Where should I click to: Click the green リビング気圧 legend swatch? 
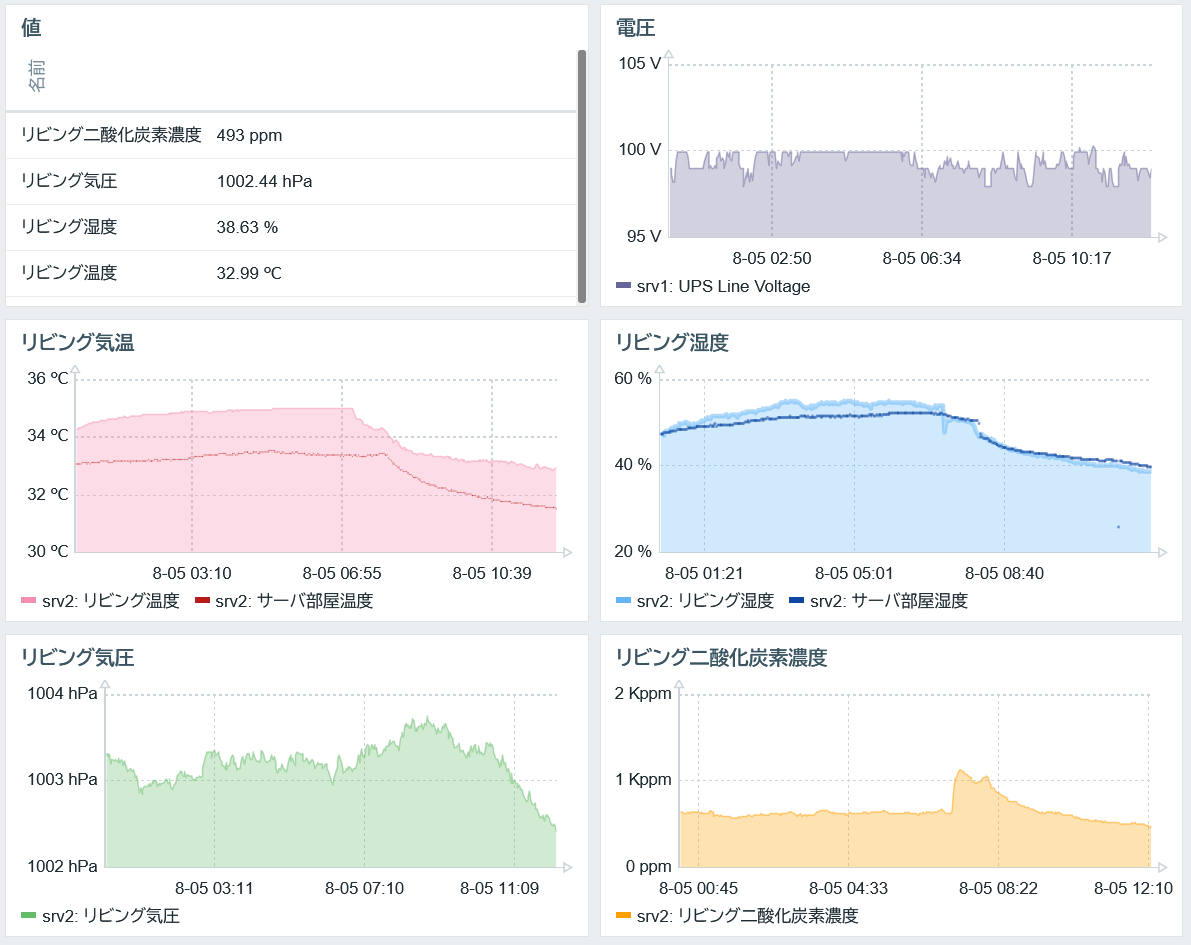29,915
